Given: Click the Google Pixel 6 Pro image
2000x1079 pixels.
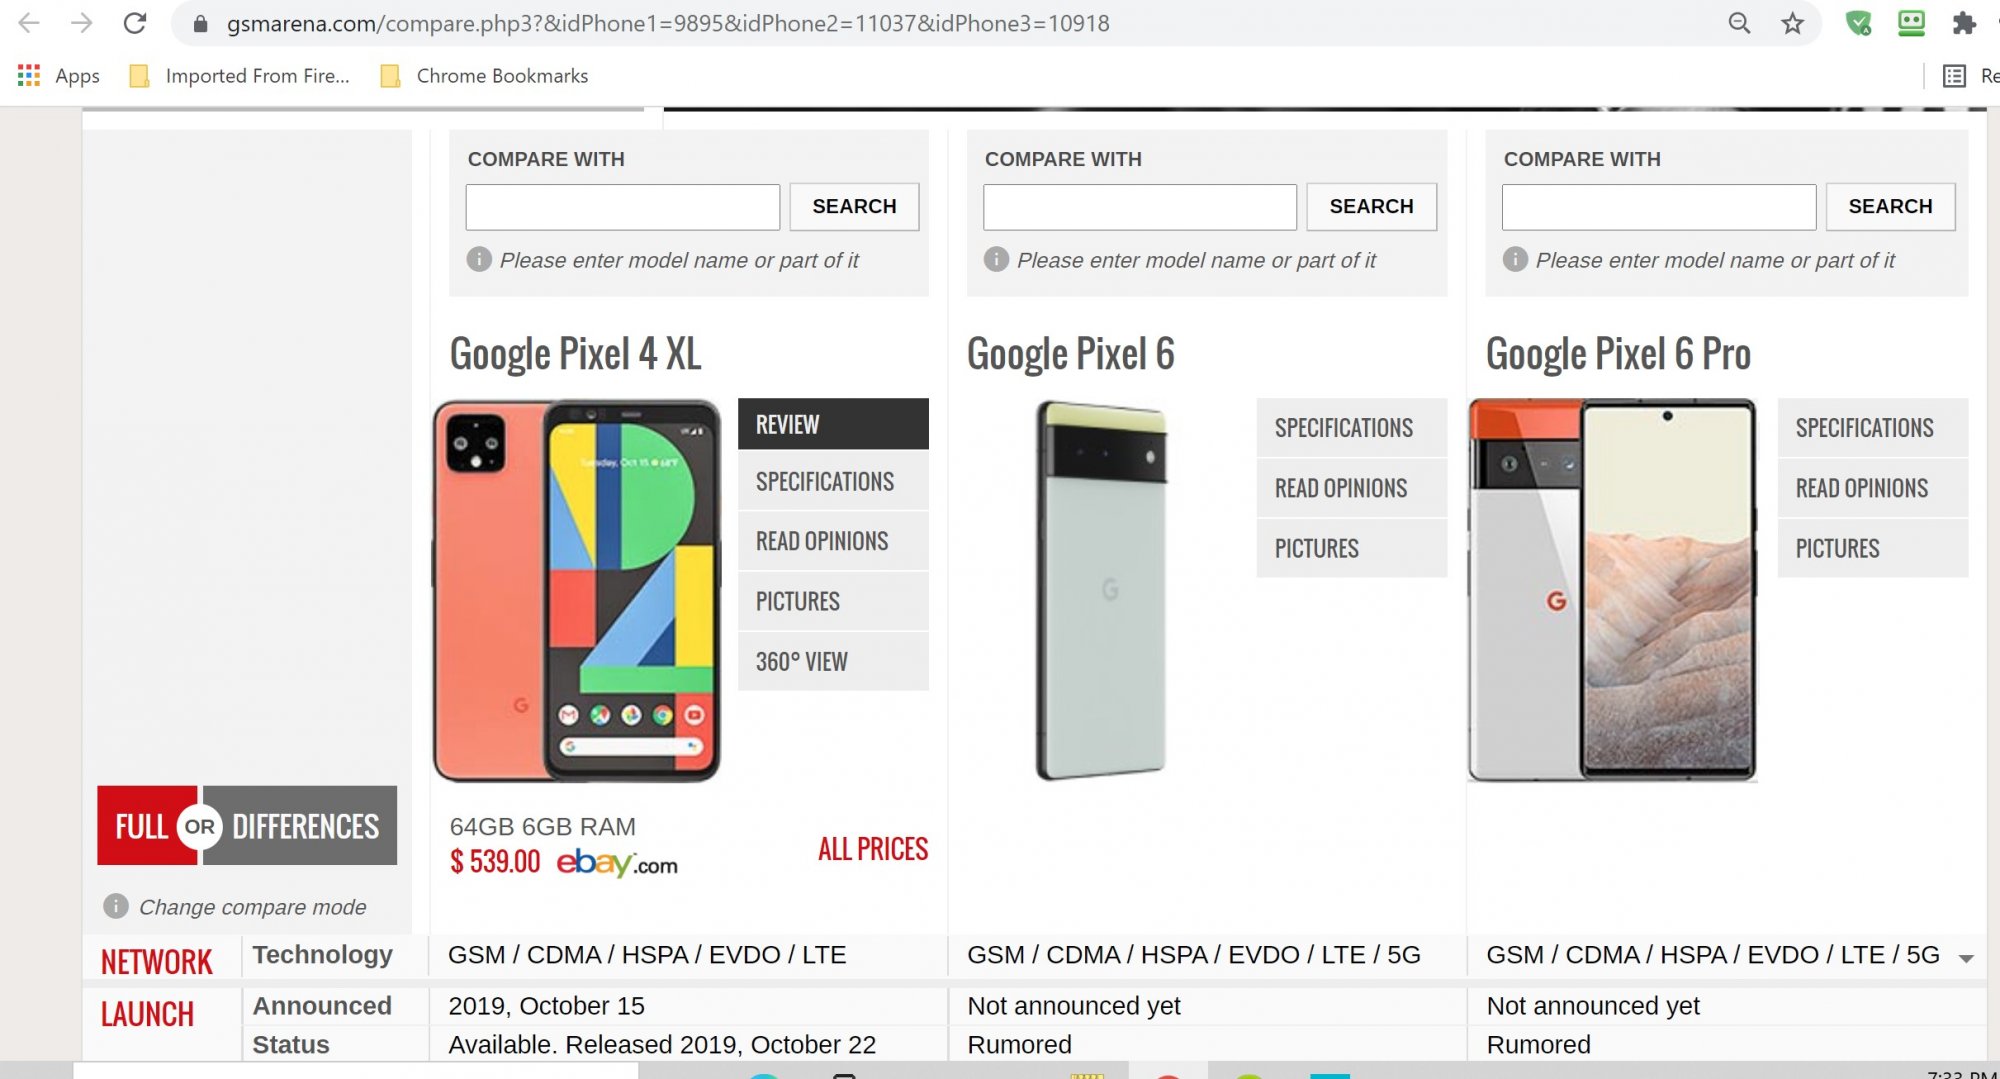Looking at the screenshot, I should click(x=1612, y=590).
